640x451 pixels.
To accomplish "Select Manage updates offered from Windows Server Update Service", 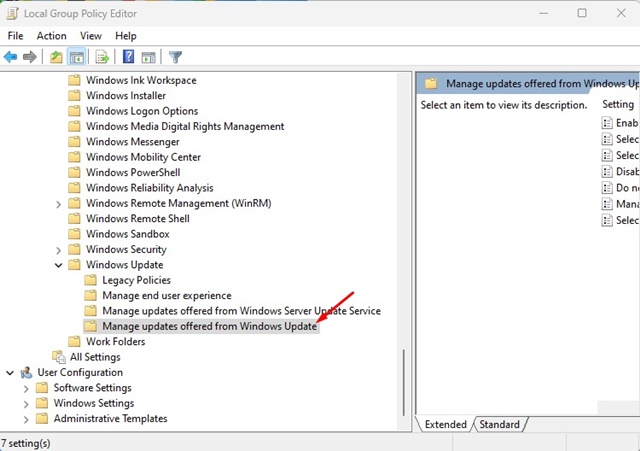I will 242,311.
